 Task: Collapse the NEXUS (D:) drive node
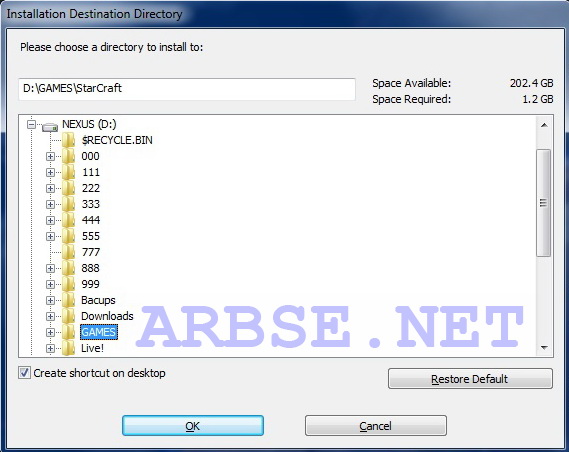[x=32, y=124]
